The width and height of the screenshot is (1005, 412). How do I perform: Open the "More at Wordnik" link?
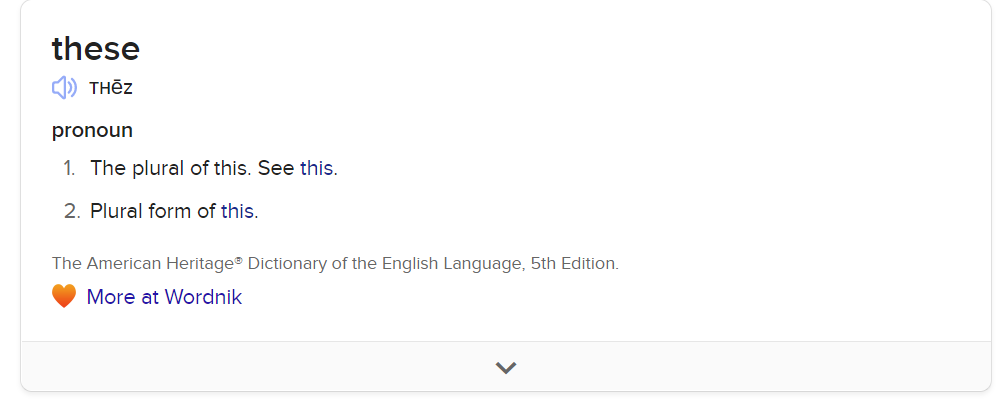pos(164,297)
